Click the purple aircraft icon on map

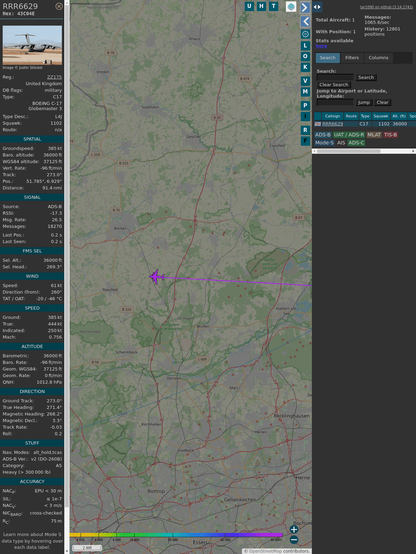(x=156, y=277)
